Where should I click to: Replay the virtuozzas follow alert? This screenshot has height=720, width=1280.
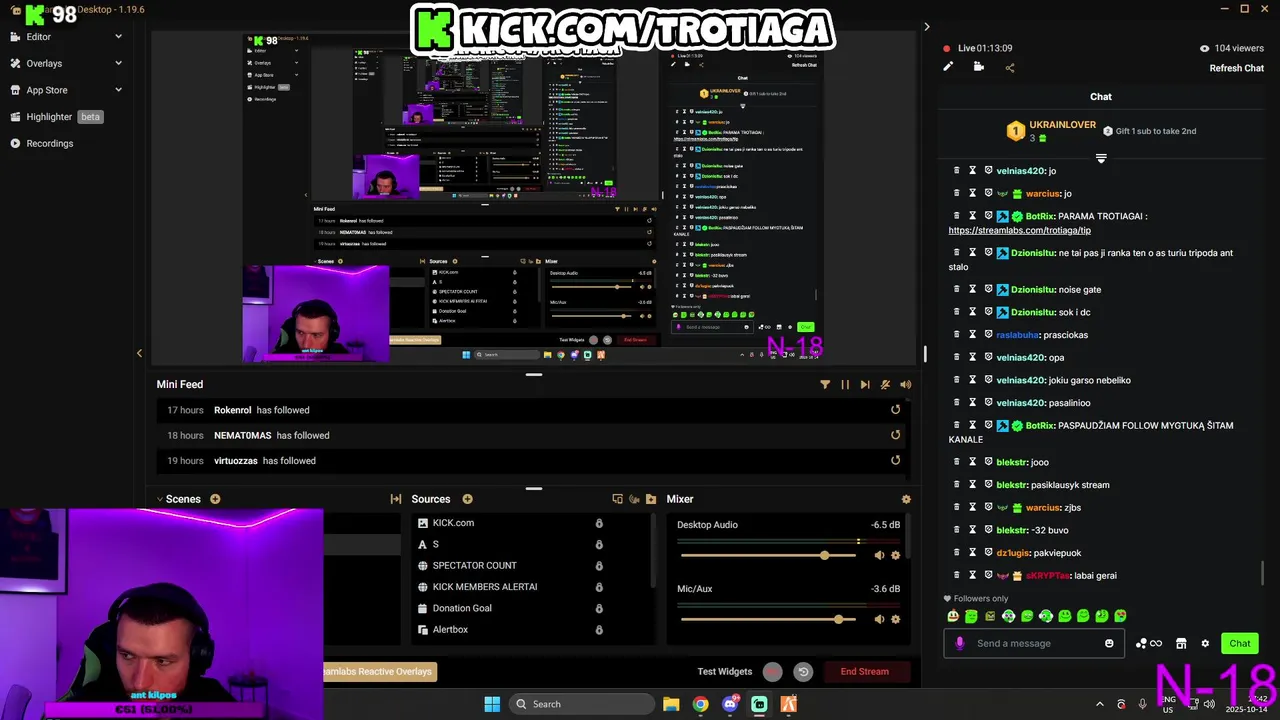click(895, 461)
